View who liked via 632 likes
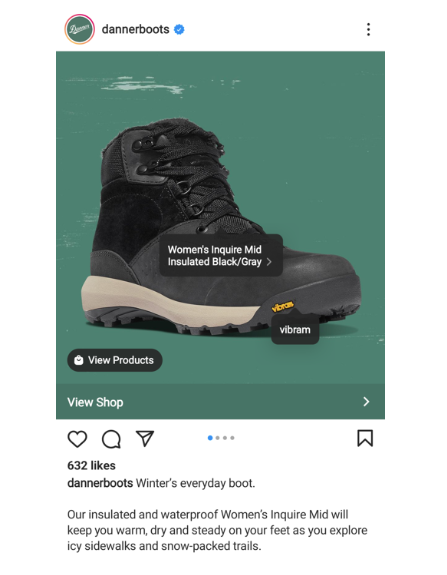This screenshot has width=447, height=575. click(91, 465)
